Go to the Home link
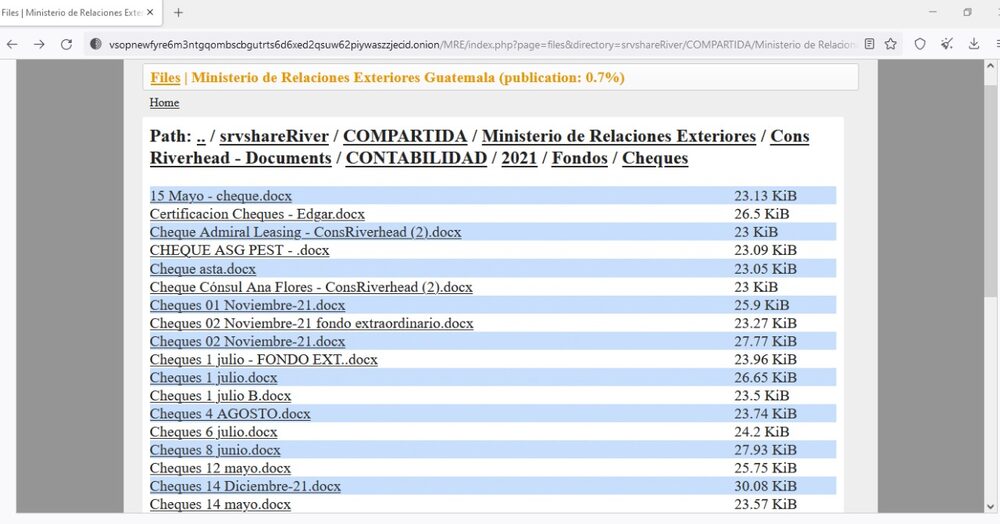The width and height of the screenshot is (1000, 524). coord(164,103)
